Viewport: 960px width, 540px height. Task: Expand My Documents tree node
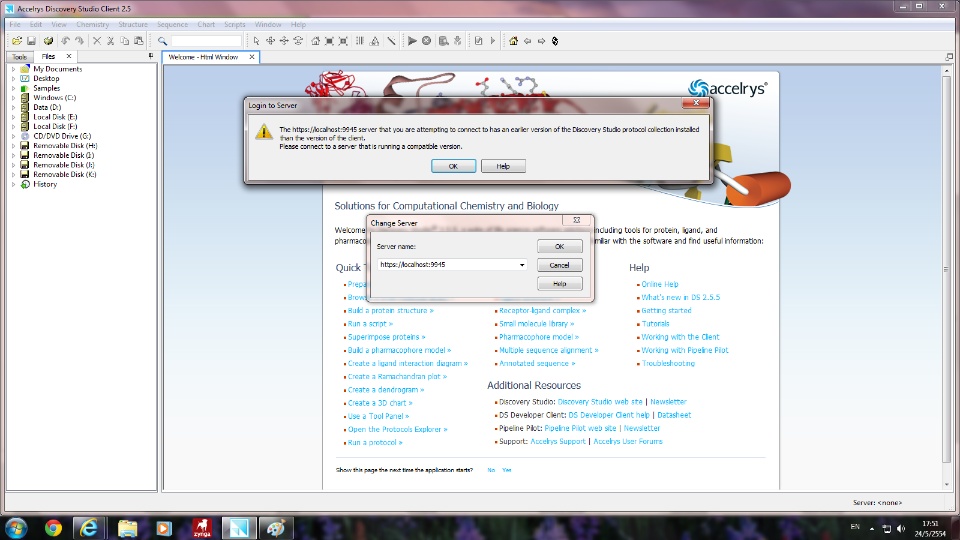pos(13,69)
